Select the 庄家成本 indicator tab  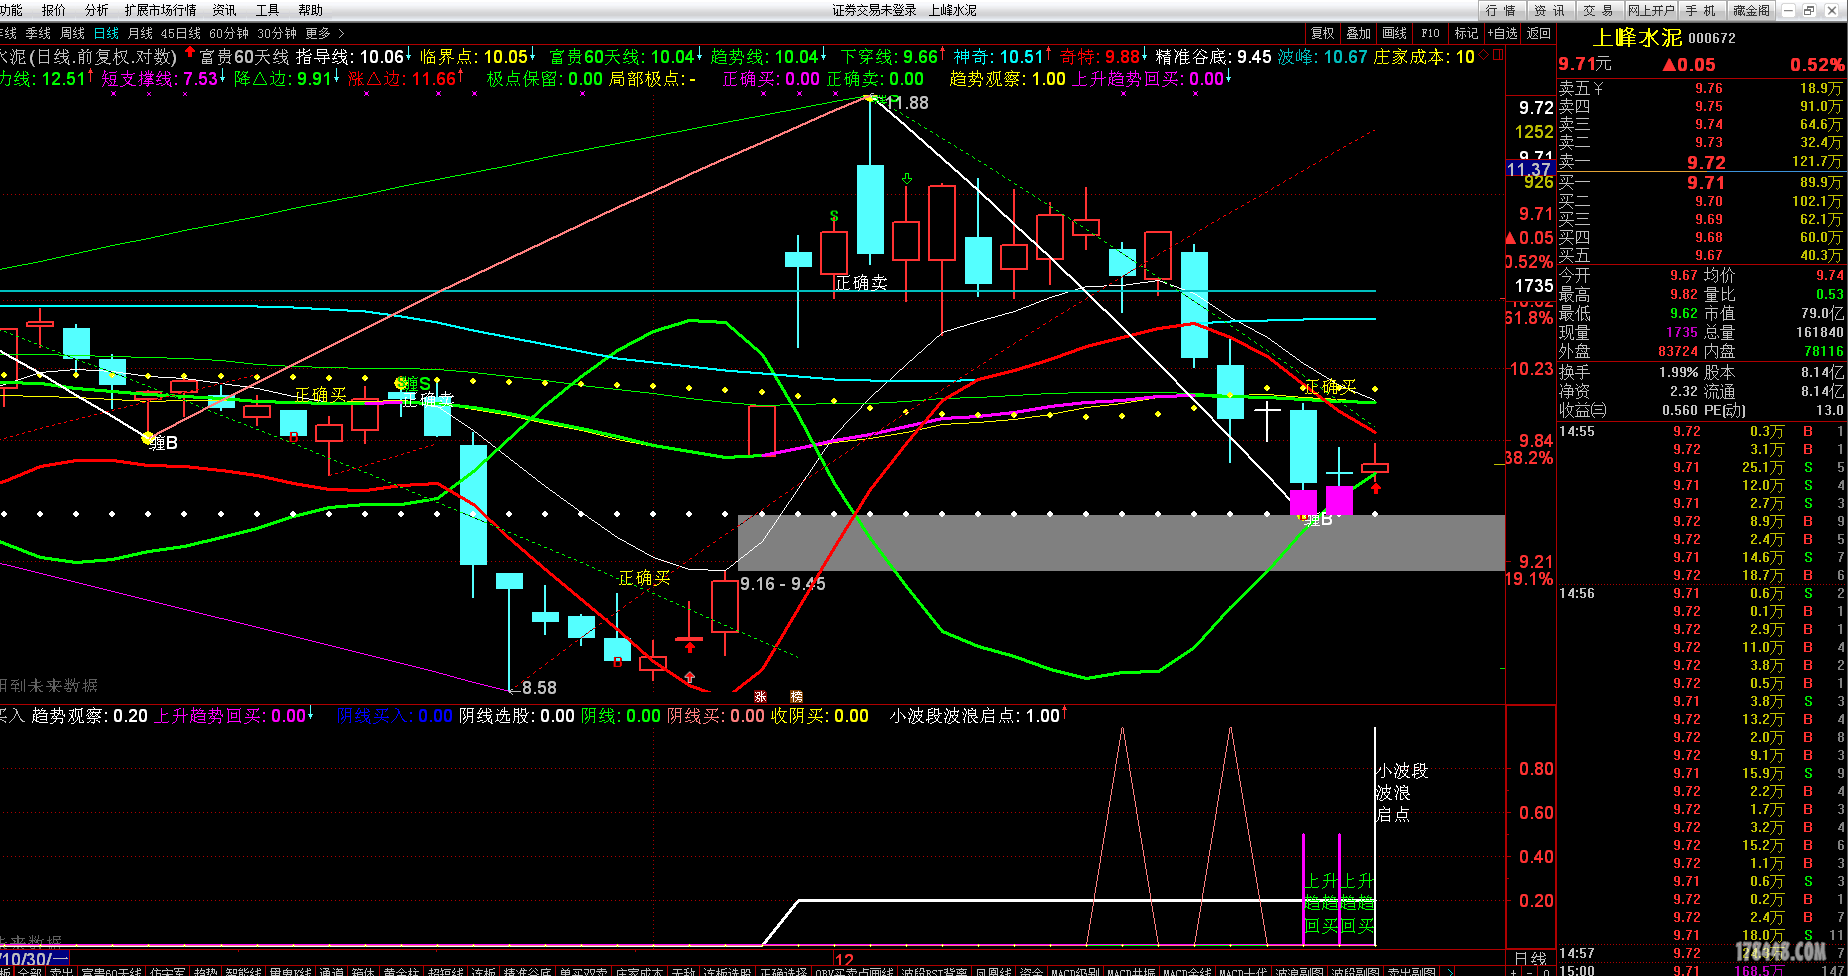641,969
